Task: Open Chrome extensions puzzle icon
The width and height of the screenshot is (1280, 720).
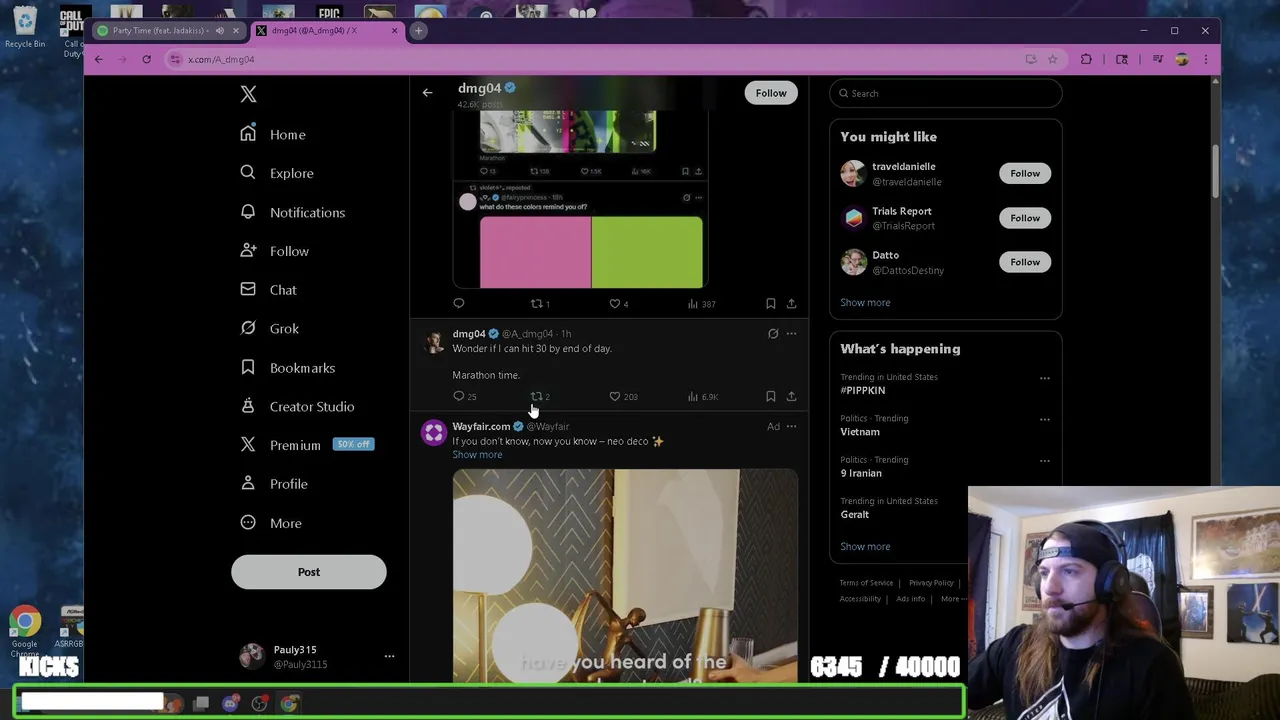Action: (x=1086, y=59)
